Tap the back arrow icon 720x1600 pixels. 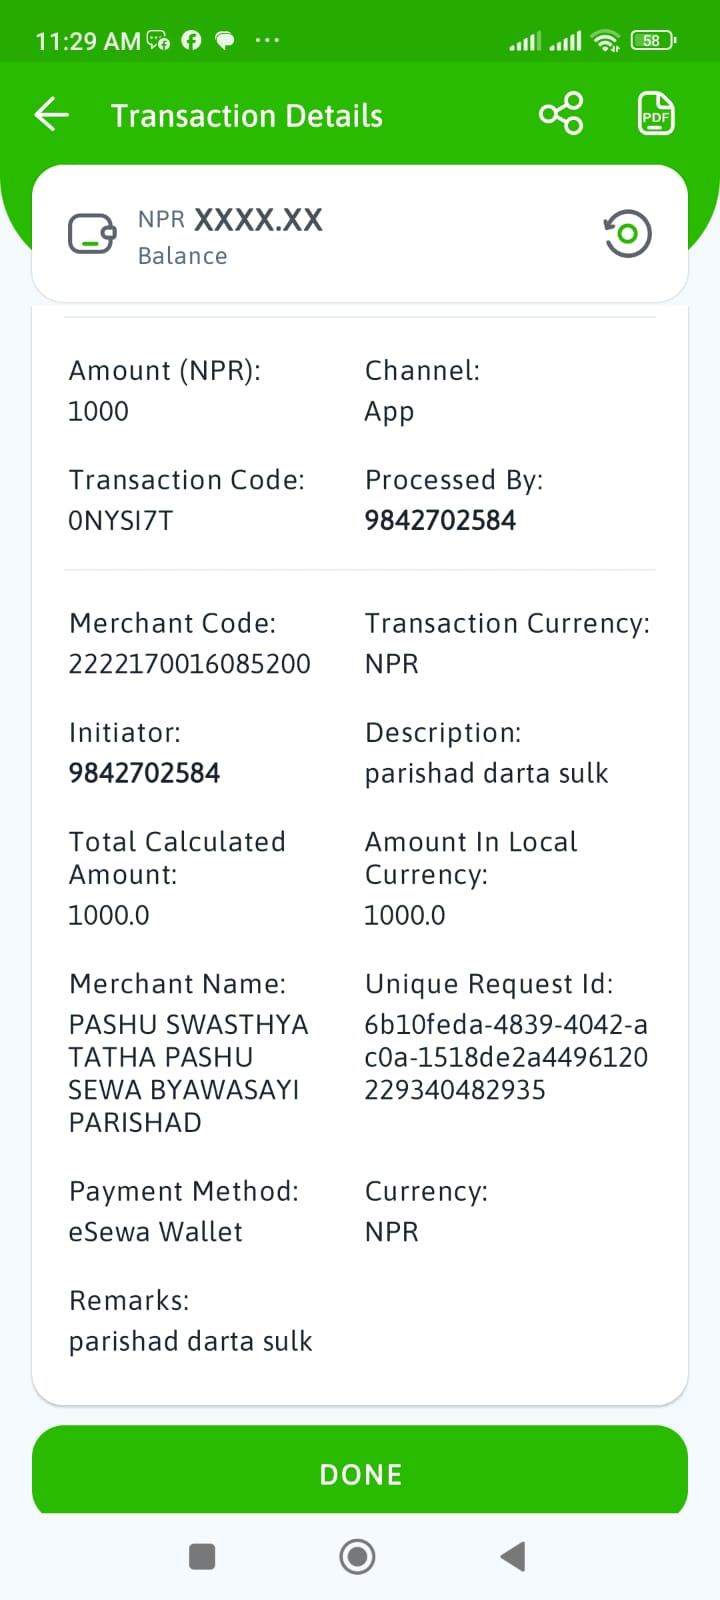point(52,115)
